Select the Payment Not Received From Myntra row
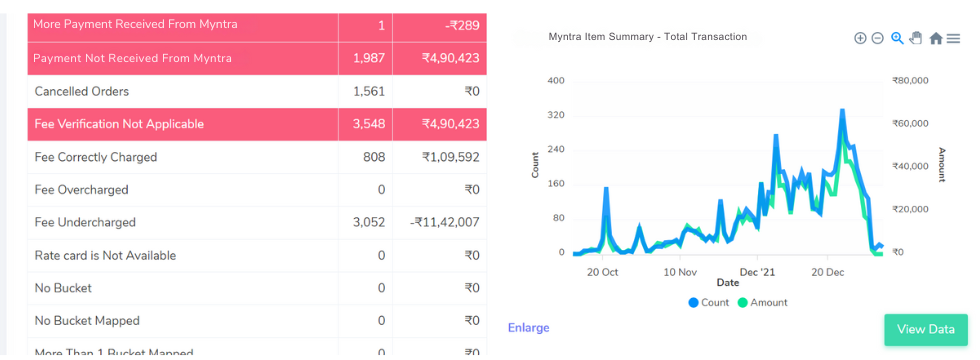 click(x=257, y=59)
